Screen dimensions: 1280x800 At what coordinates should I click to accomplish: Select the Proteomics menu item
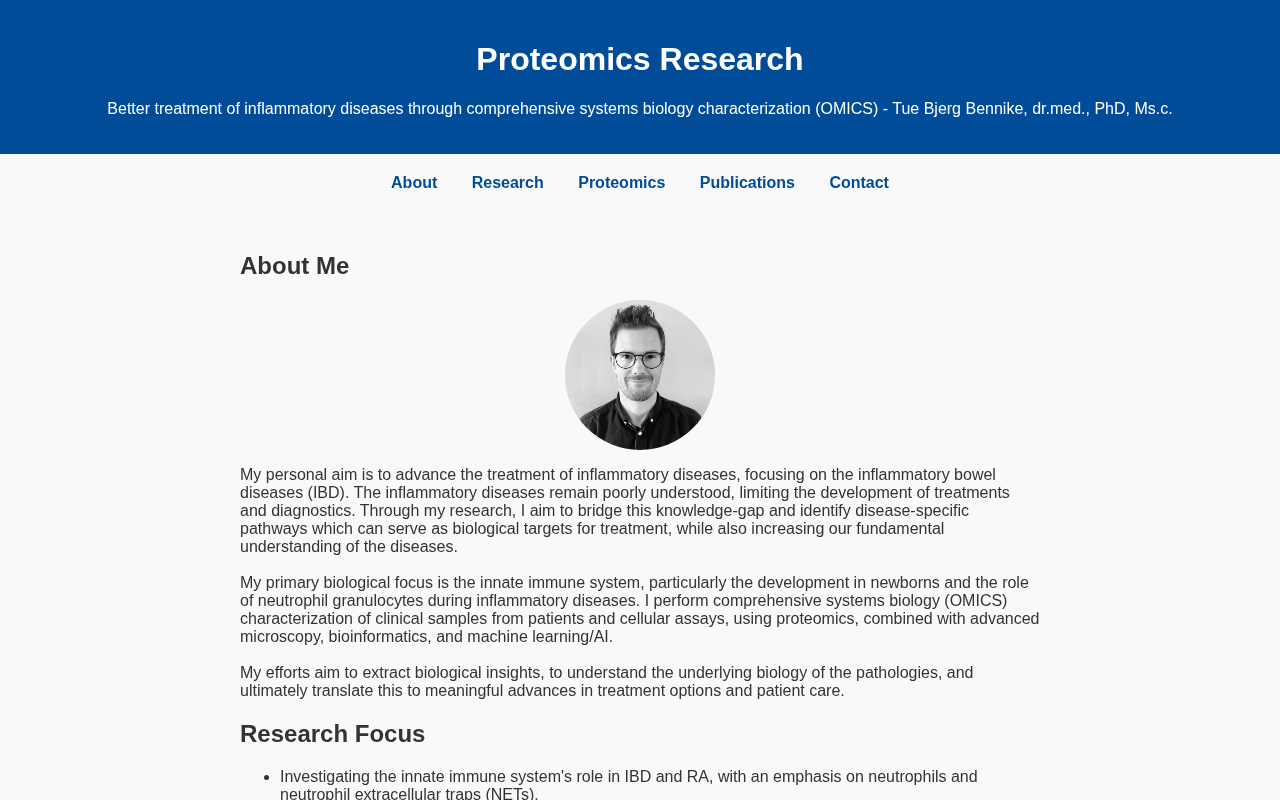tap(621, 183)
